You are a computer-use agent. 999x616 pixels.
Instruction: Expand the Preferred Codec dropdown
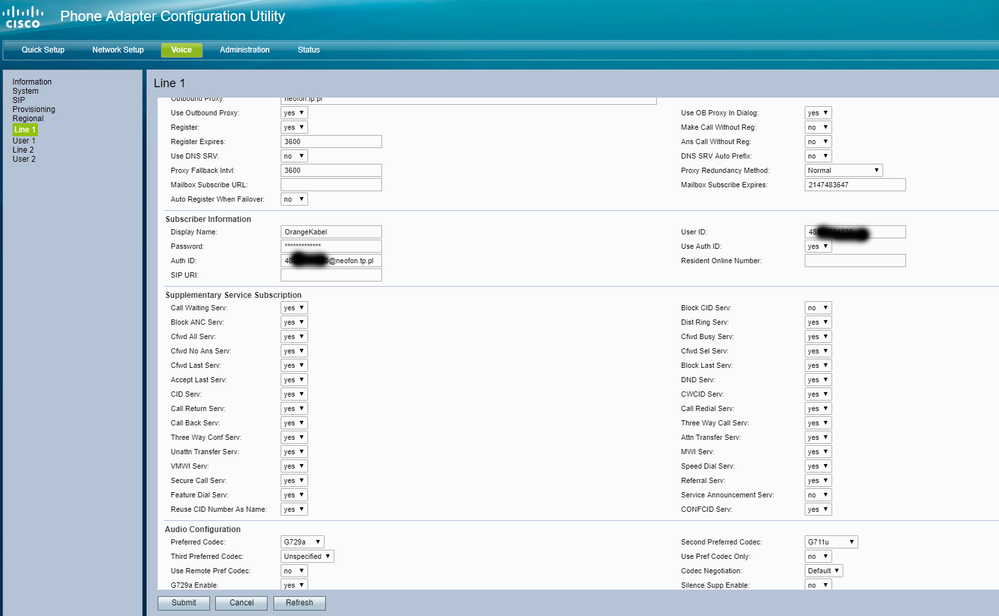[302, 542]
